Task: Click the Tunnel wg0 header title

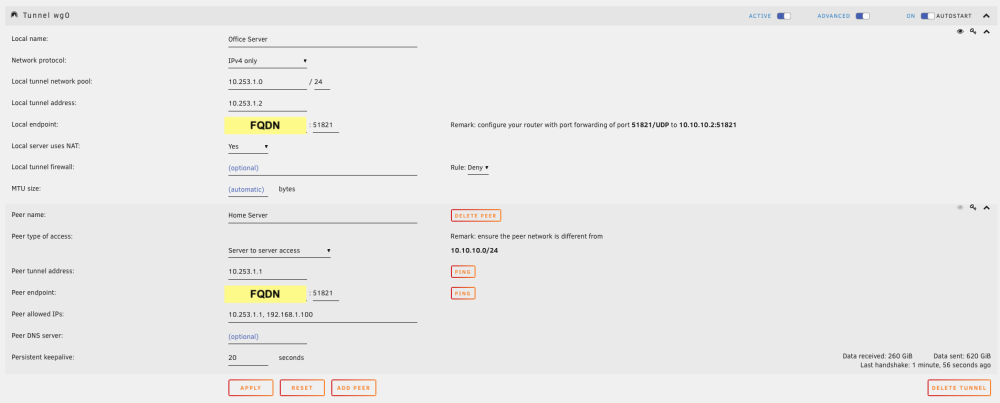Action: (46, 15)
